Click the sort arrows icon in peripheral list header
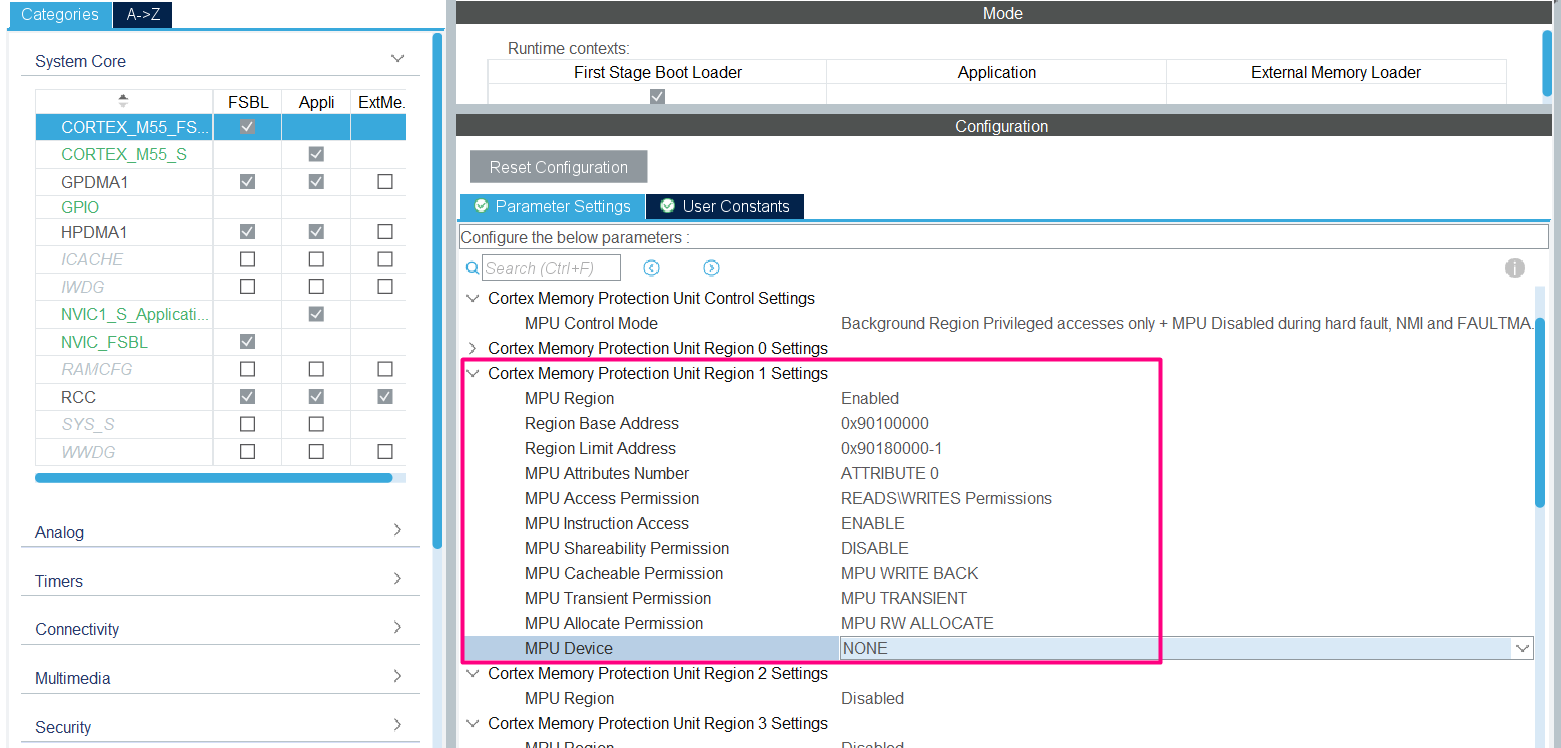Screen dimensions: 1561x748 pos(122,100)
